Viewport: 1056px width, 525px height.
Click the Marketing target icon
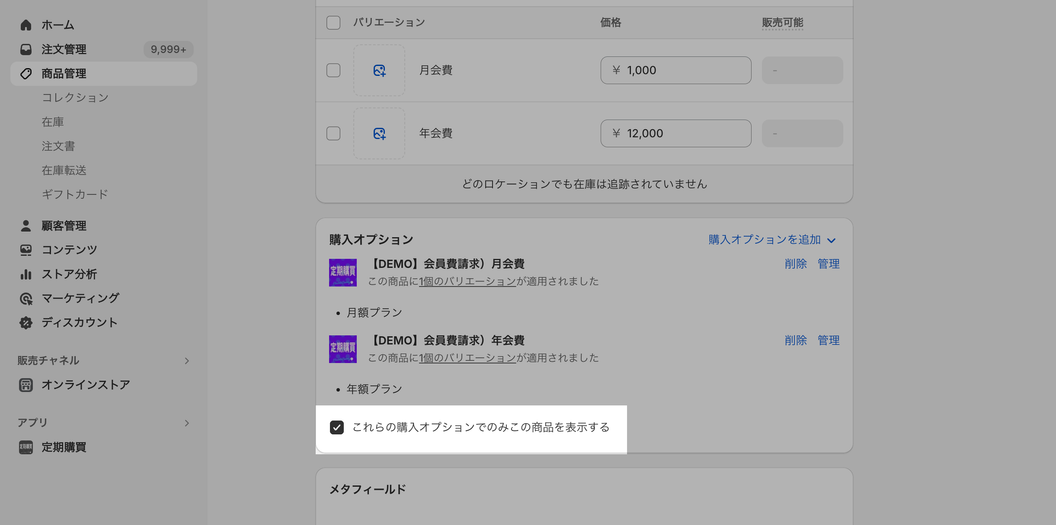point(26,298)
